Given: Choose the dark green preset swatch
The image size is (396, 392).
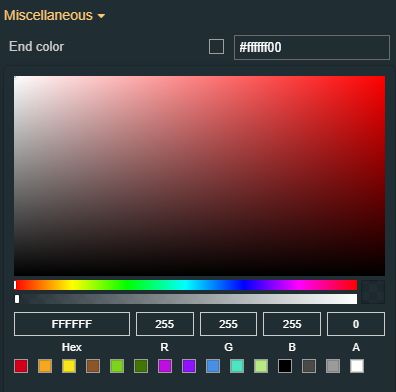Looking at the screenshot, I should click(x=141, y=366).
